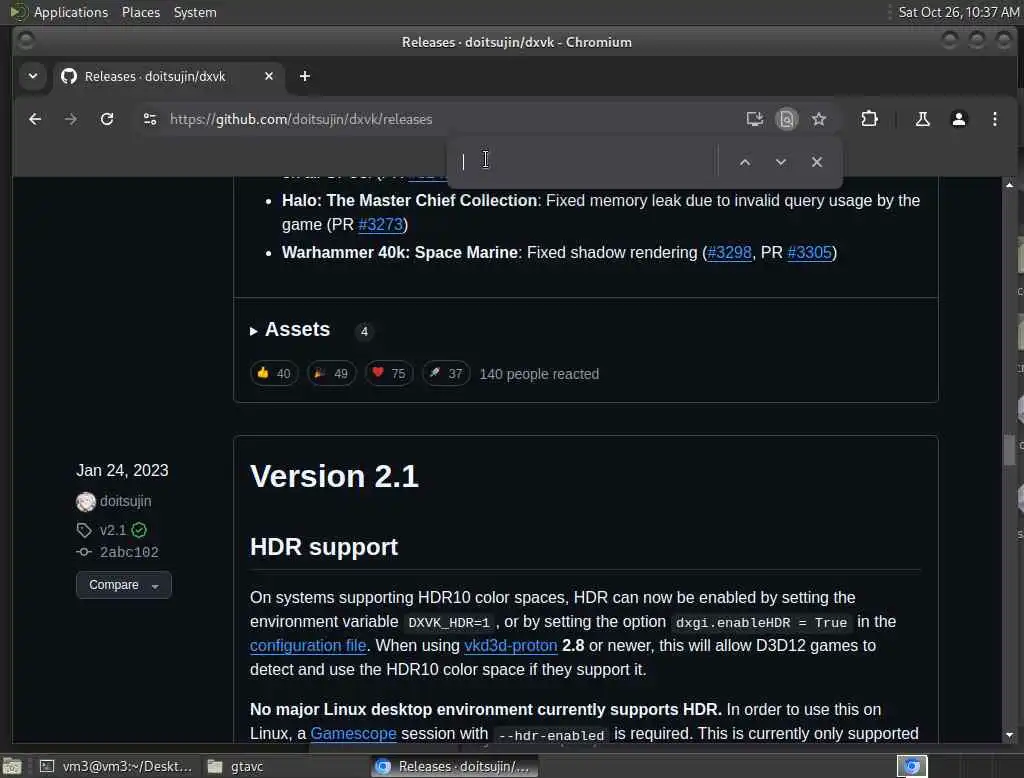Add thumbs up reaction showing 40
1024x778 pixels.
(274, 374)
